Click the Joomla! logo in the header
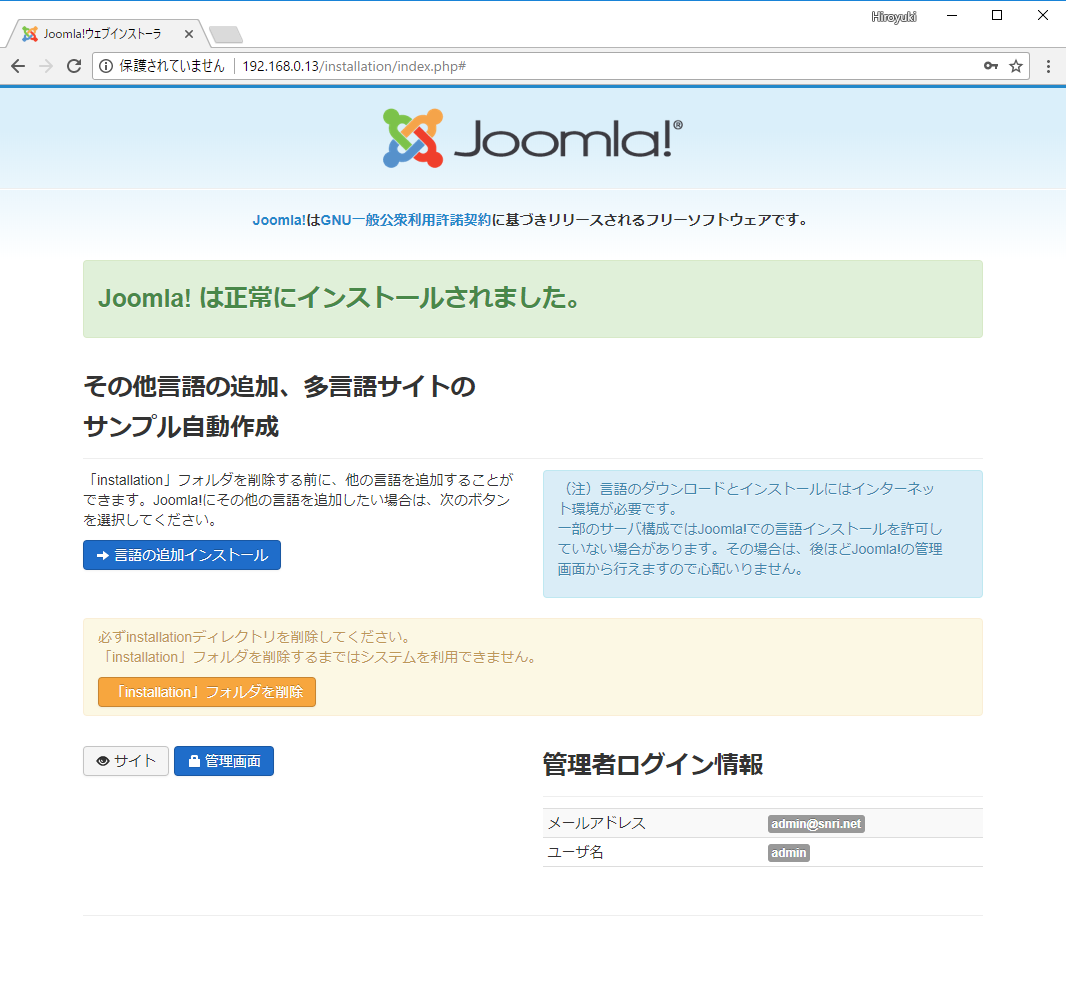The width and height of the screenshot is (1066, 989). tap(533, 138)
